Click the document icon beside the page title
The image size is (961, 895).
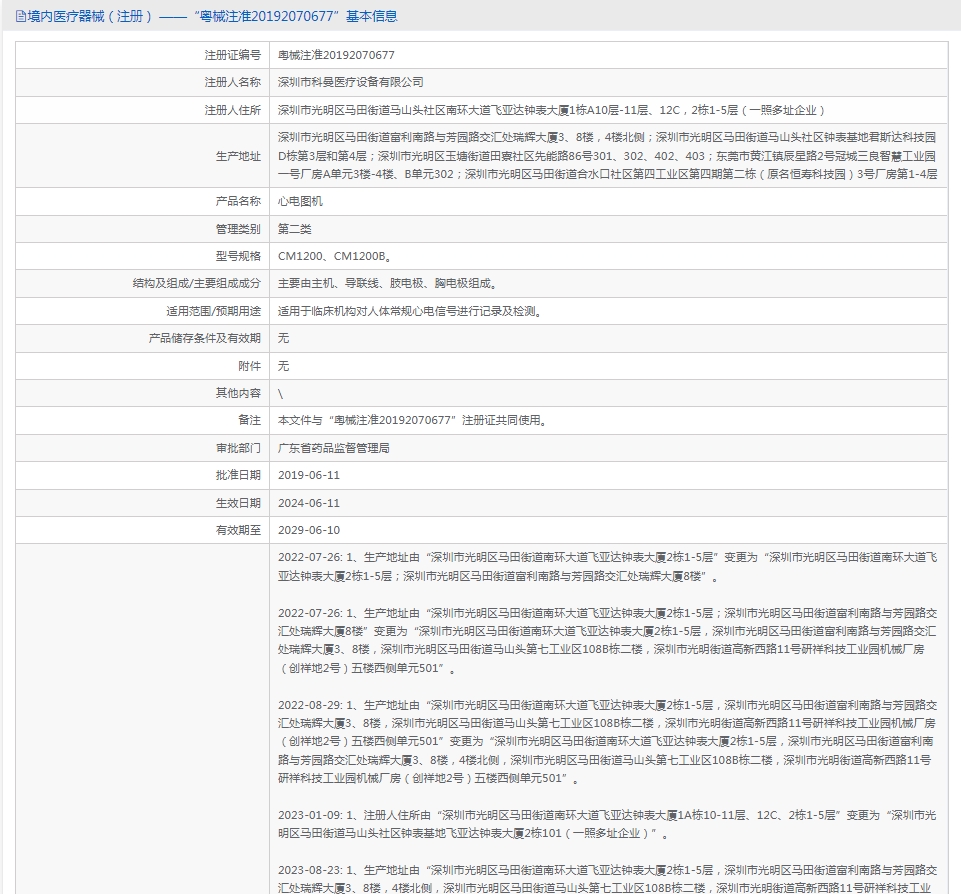(21, 17)
